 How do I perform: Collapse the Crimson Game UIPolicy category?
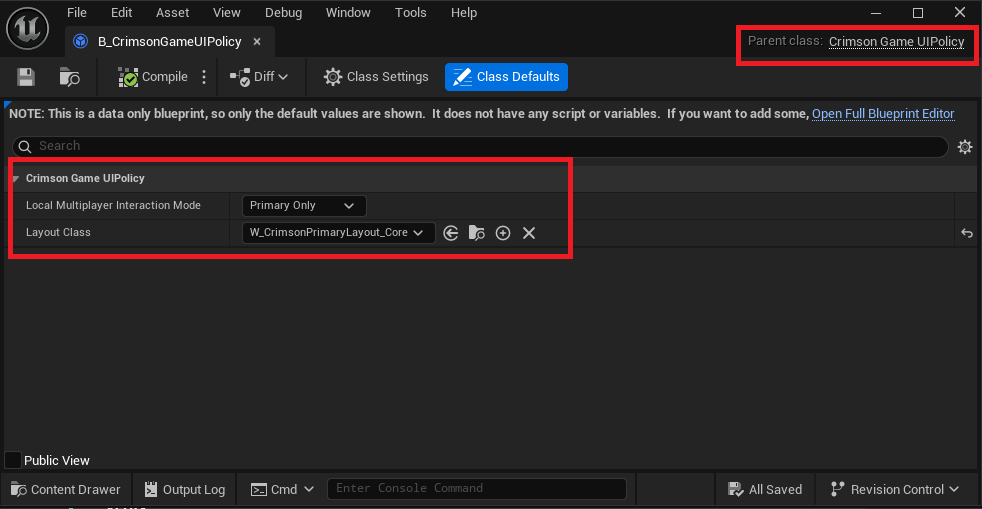[16, 179]
